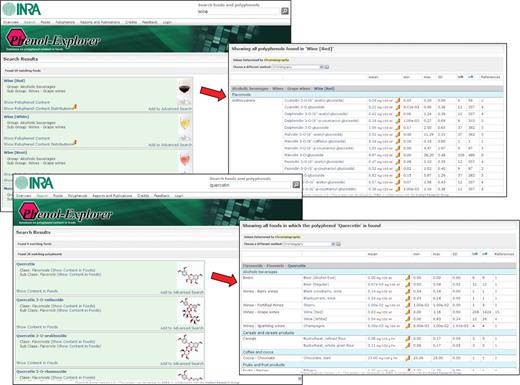Open the method dropdown in the Quercetin panel
Screen dimensions: 520x385
(x=310, y=244)
